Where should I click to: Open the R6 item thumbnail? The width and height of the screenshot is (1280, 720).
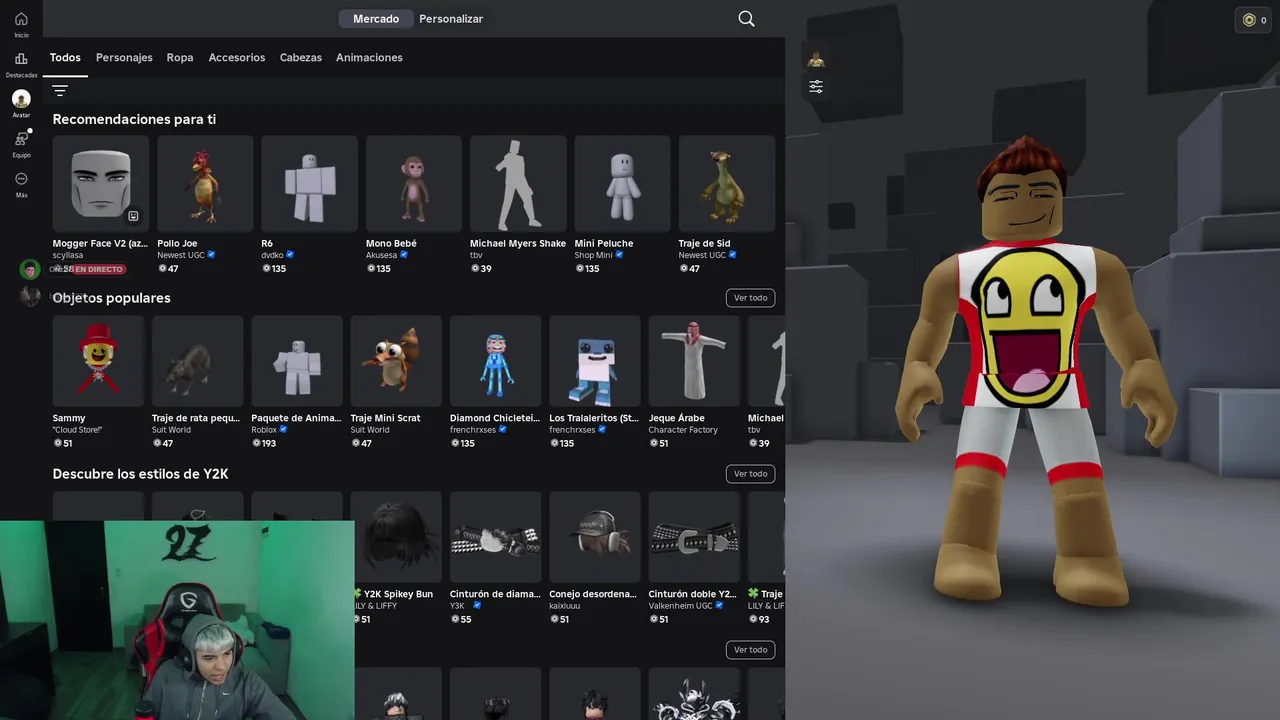[x=310, y=184]
